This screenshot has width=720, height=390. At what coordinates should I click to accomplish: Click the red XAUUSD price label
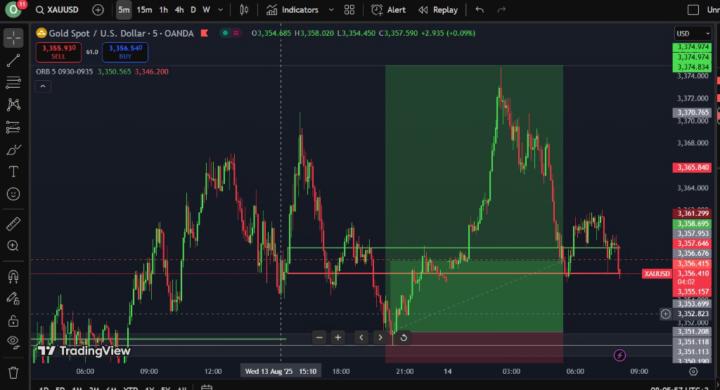657,274
